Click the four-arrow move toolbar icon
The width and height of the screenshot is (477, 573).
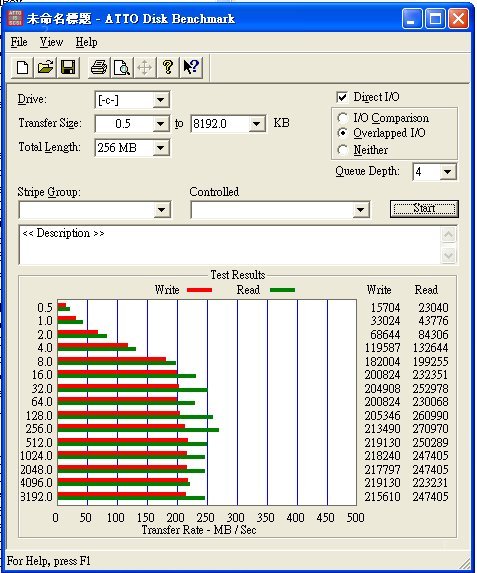145,67
